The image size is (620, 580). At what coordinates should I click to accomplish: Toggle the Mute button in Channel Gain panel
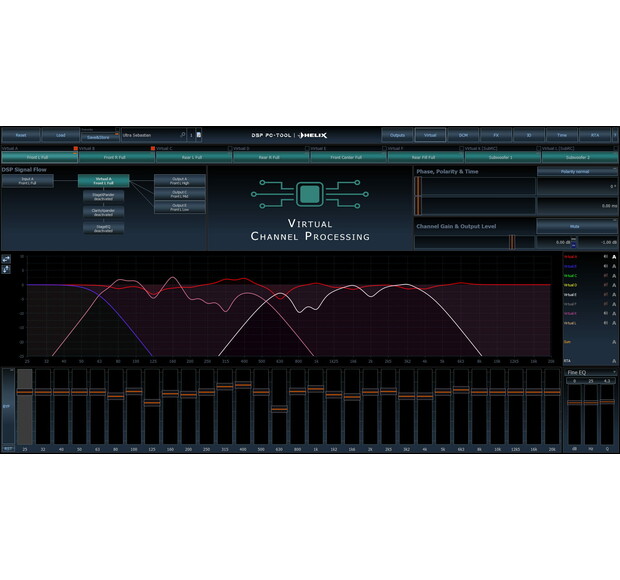(577, 227)
